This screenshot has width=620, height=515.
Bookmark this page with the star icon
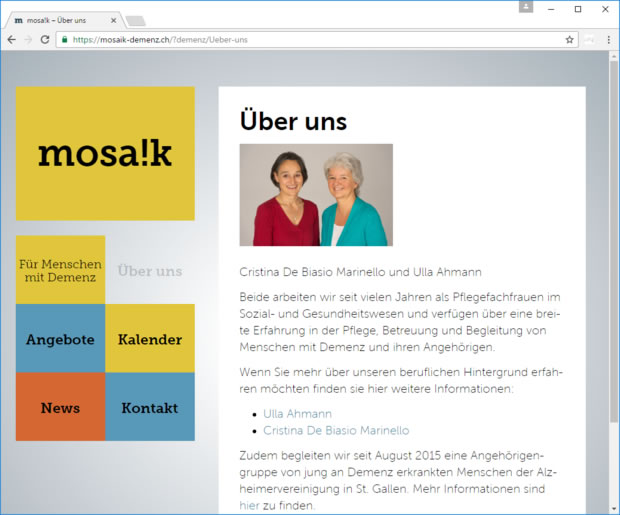point(570,40)
